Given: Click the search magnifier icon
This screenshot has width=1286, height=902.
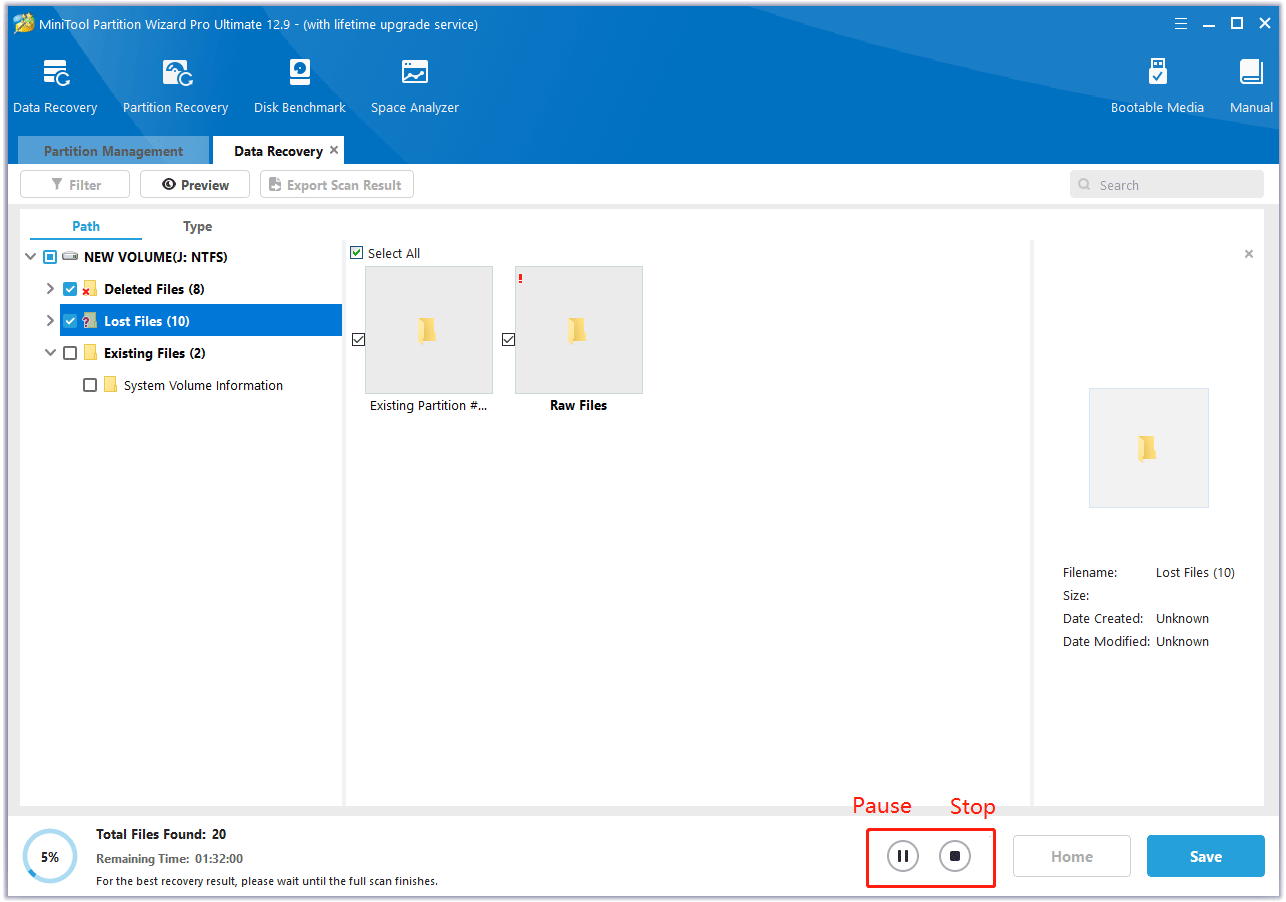Looking at the screenshot, I should [1085, 185].
